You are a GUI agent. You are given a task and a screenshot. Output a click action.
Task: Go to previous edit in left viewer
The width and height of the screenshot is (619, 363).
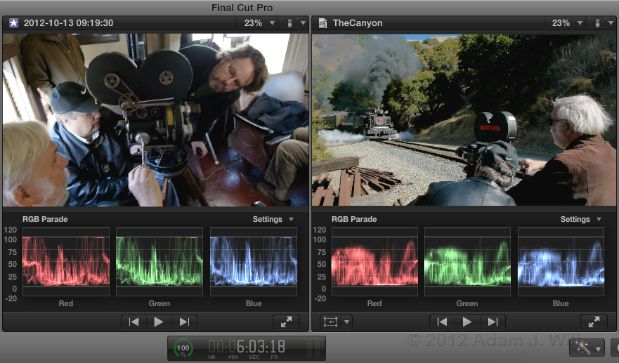pos(134,322)
